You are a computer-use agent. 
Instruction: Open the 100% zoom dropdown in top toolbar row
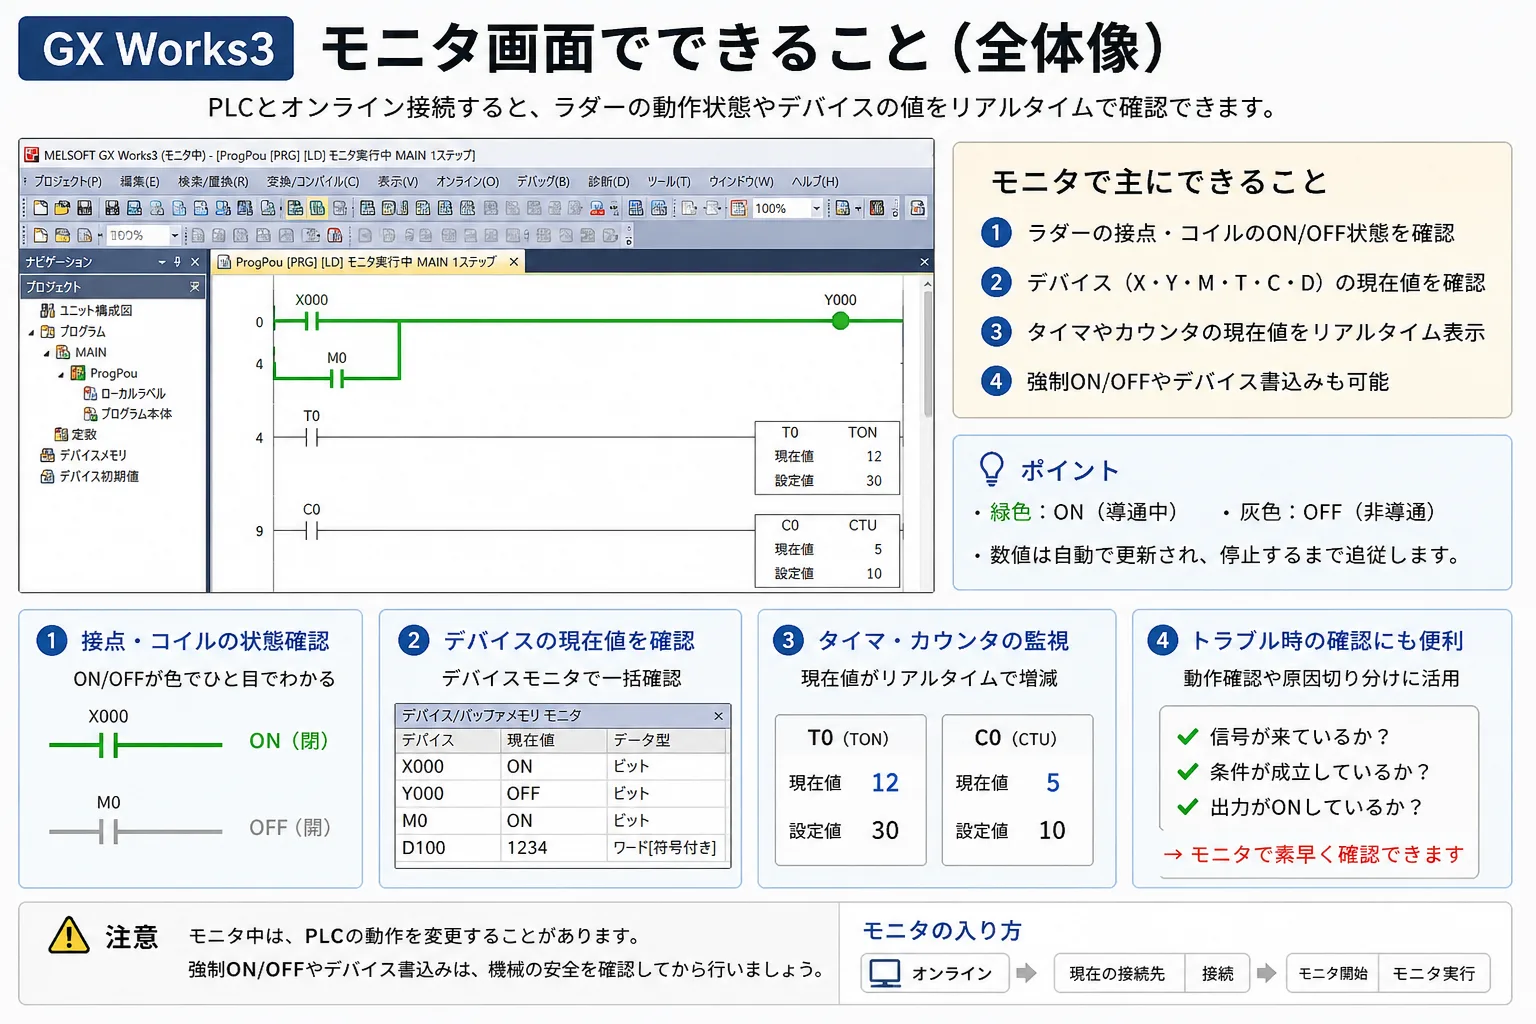click(816, 208)
